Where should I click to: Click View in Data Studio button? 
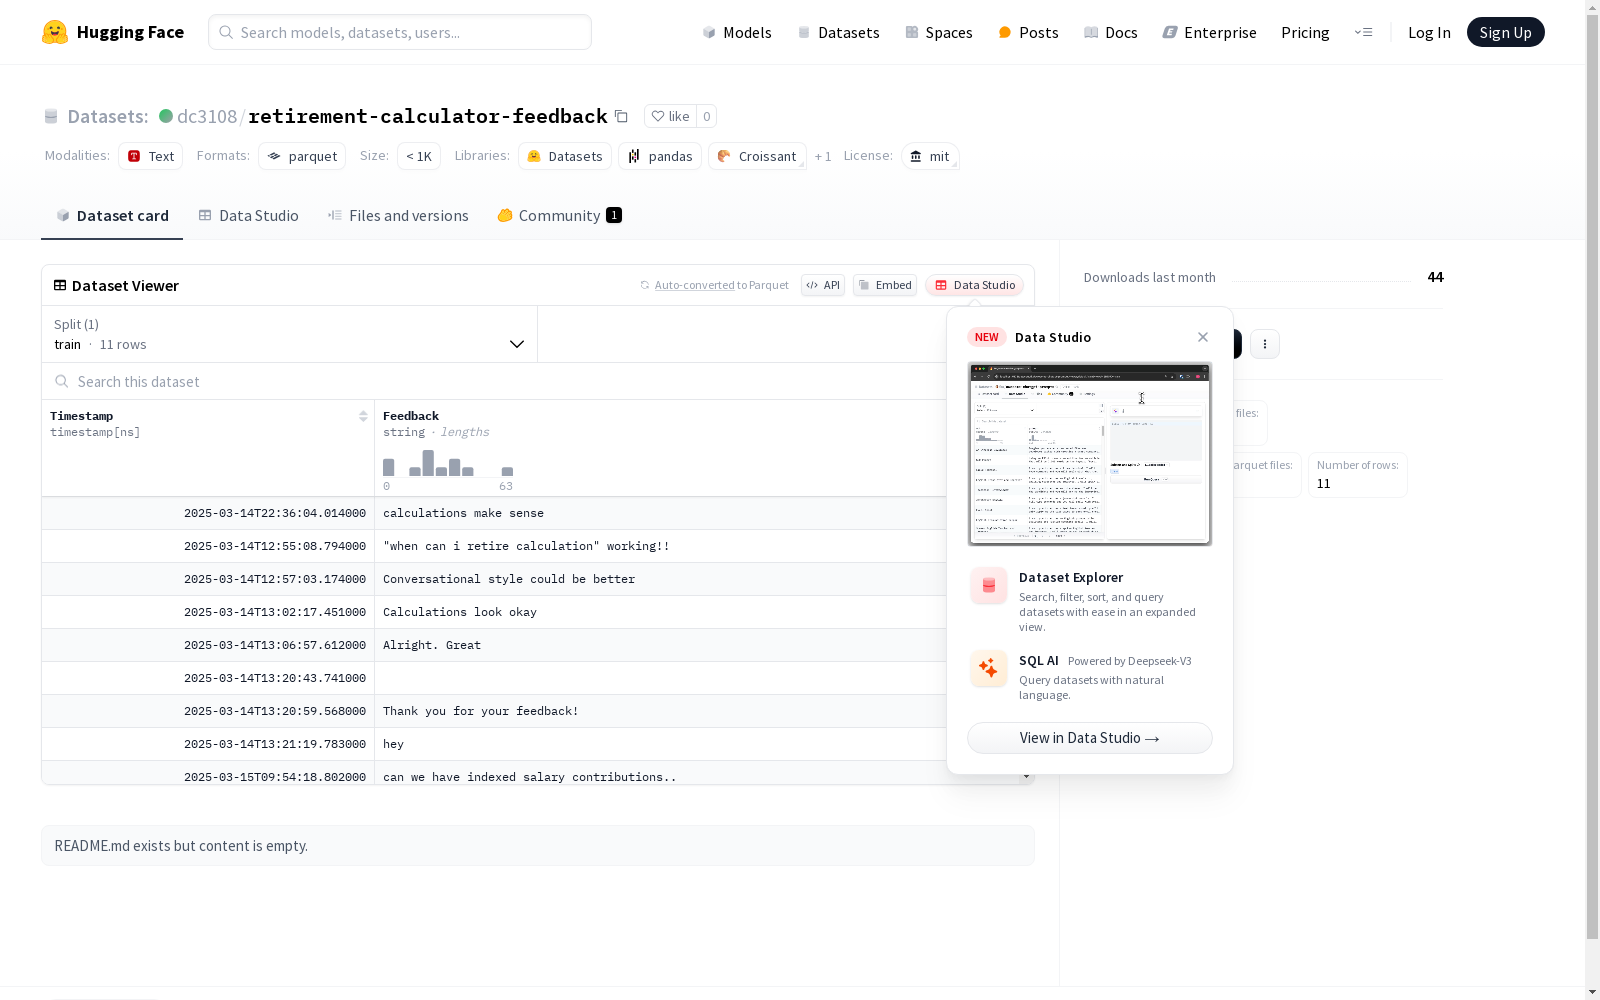tap(1090, 738)
